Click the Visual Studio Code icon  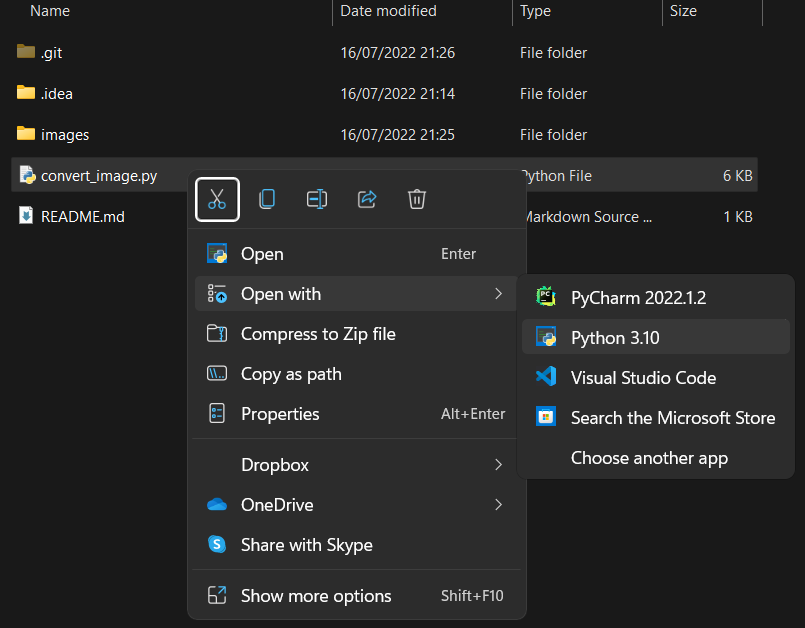[546, 377]
